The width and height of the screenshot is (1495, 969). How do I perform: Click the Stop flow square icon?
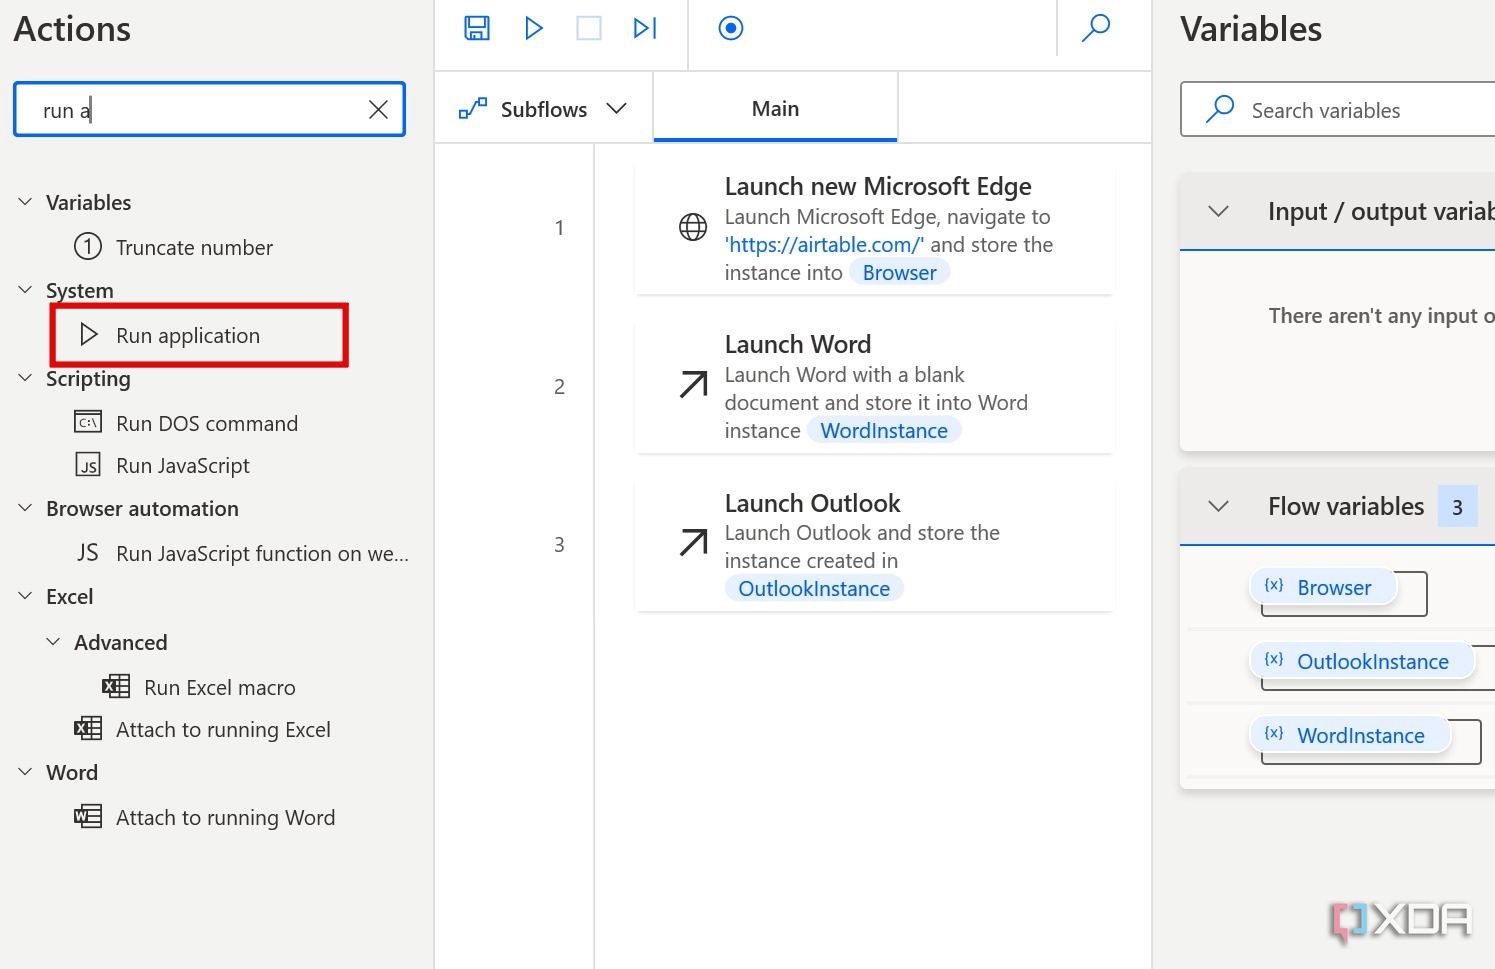[589, 28]
